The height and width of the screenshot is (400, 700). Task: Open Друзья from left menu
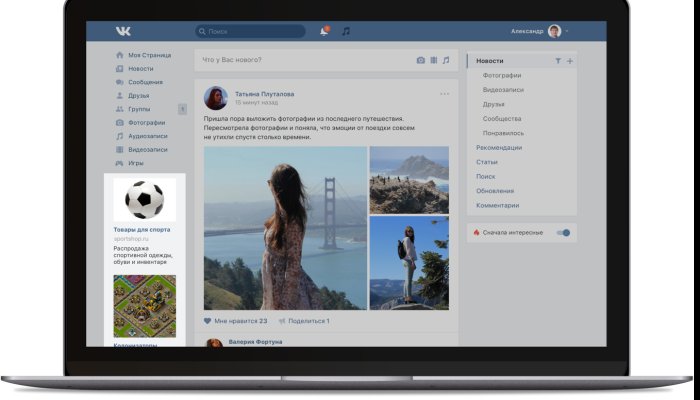tap(138, 96)
